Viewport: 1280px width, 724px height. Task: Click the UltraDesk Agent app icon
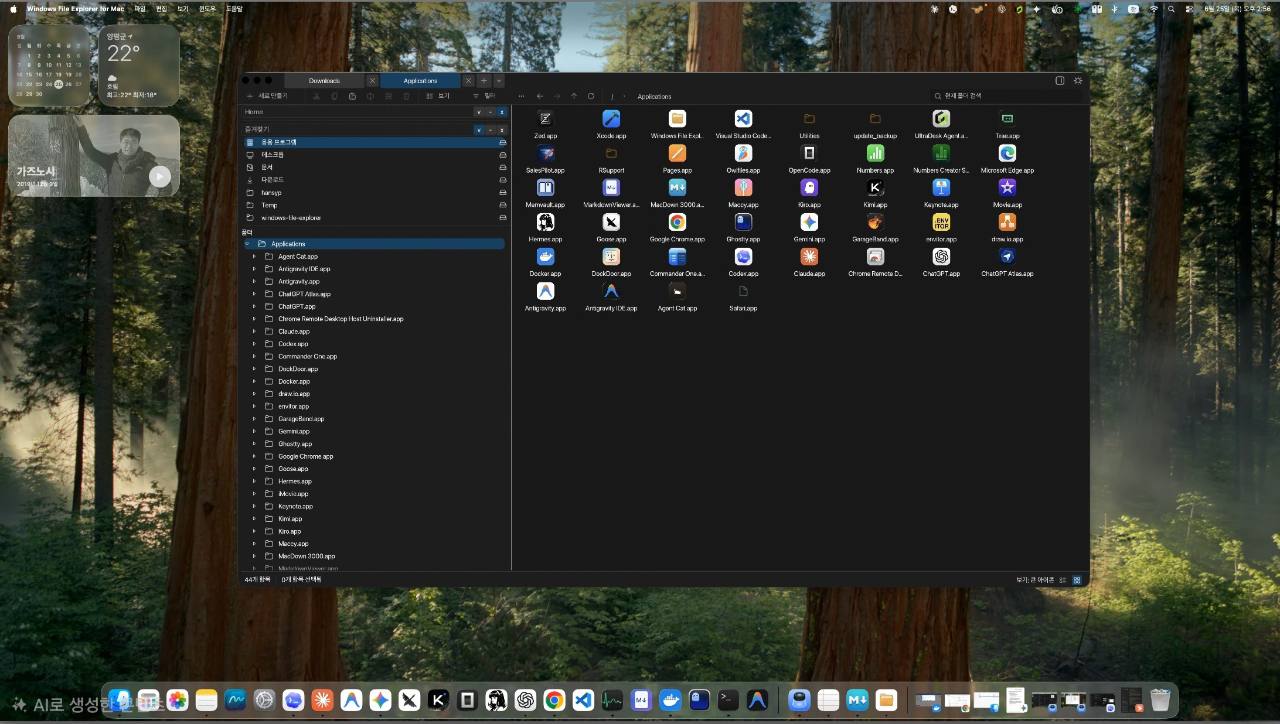pos(941,119)
